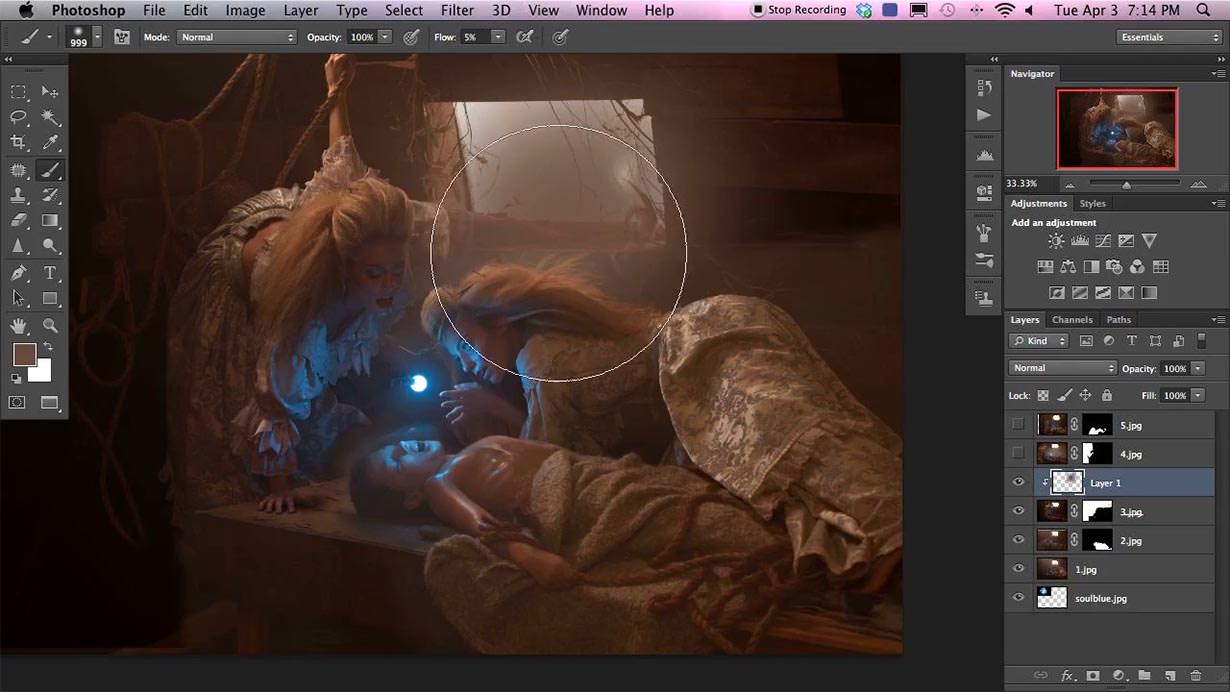The width and height of the screenshot is (1230, 692).
Task: Show the 5.jpg layer
Action: (x=1018, y=425)
